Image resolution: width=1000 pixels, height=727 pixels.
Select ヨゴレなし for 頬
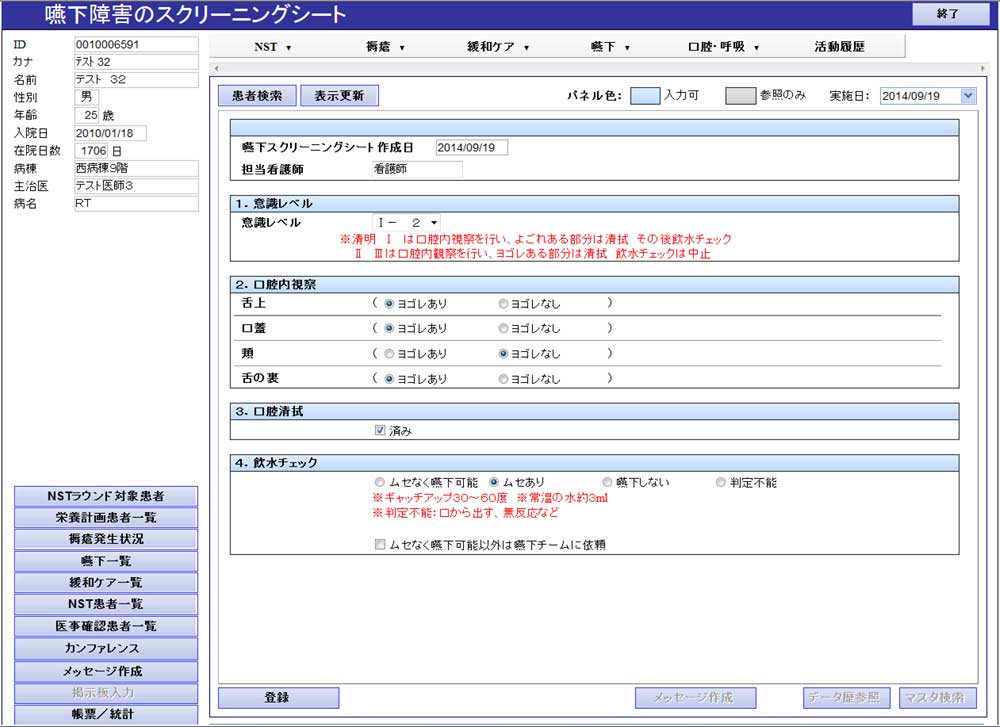503,353
